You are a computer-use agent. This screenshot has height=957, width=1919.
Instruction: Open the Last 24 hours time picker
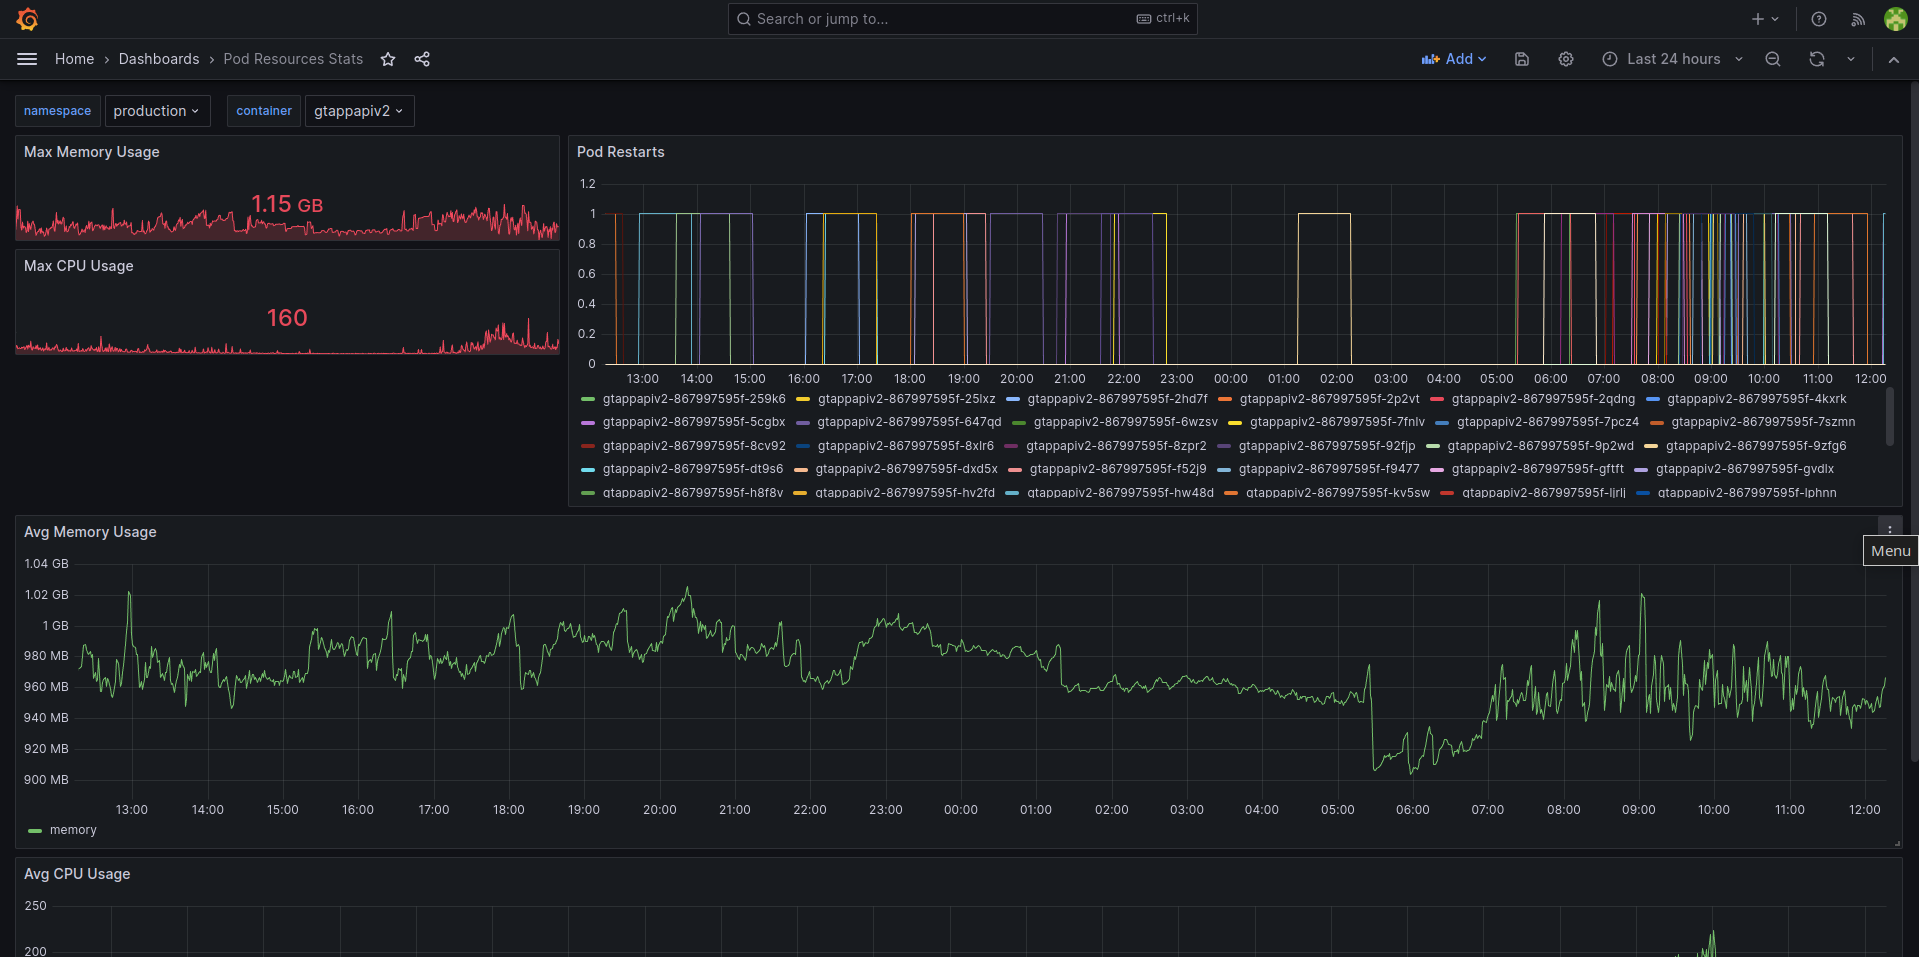tap(1672, 59)
